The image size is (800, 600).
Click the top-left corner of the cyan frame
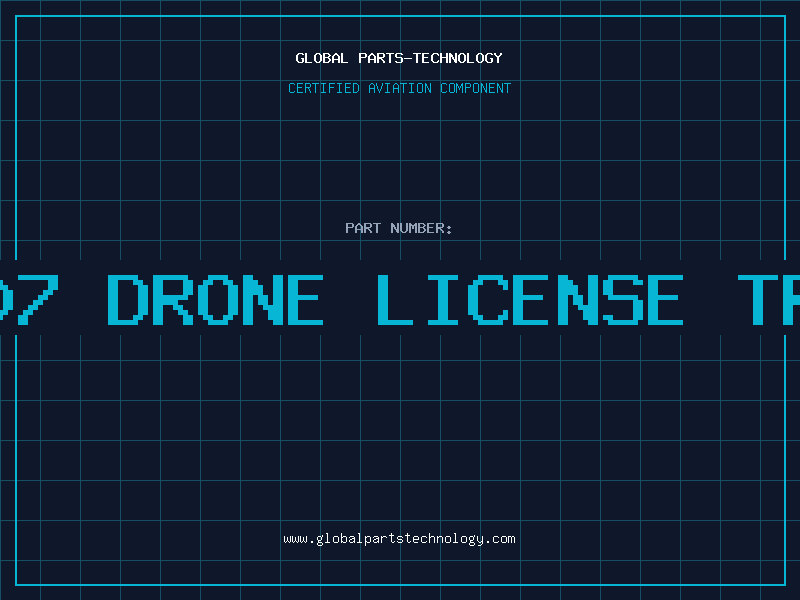[x=16, y=16]
